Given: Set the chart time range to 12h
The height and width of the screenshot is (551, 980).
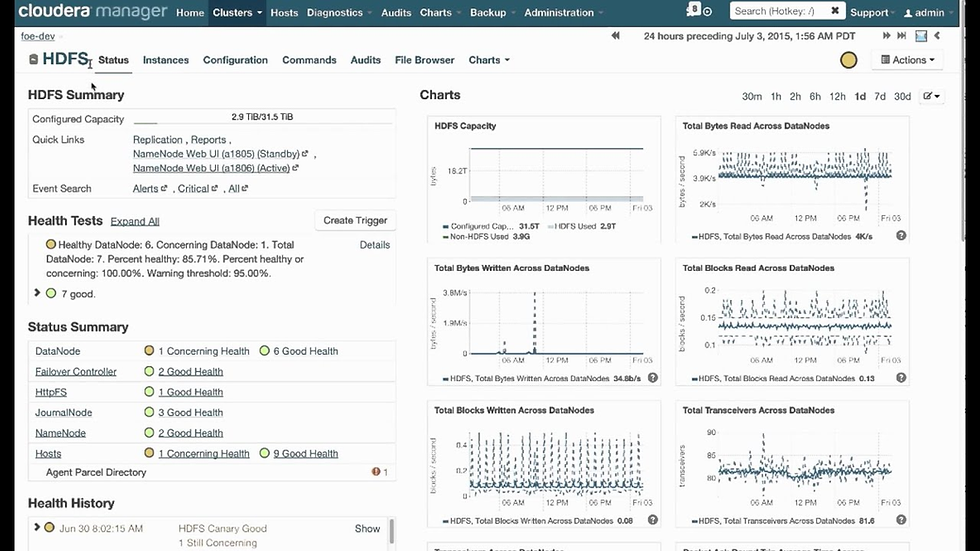Looking at the screenshot, I should click(838, 96).
